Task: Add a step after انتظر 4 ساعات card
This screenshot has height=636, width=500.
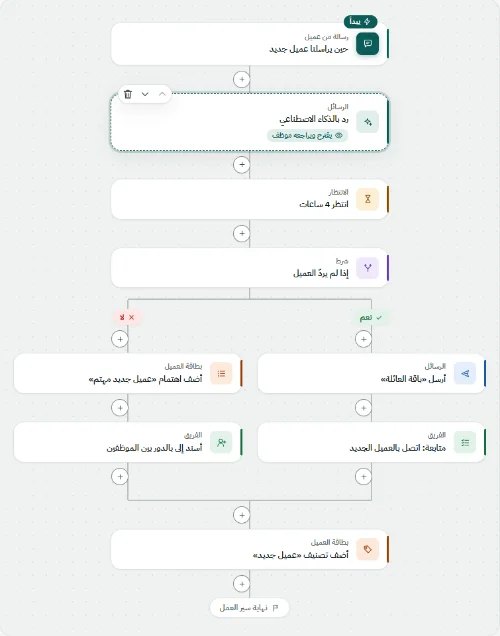Action: [x=242, y=233]
